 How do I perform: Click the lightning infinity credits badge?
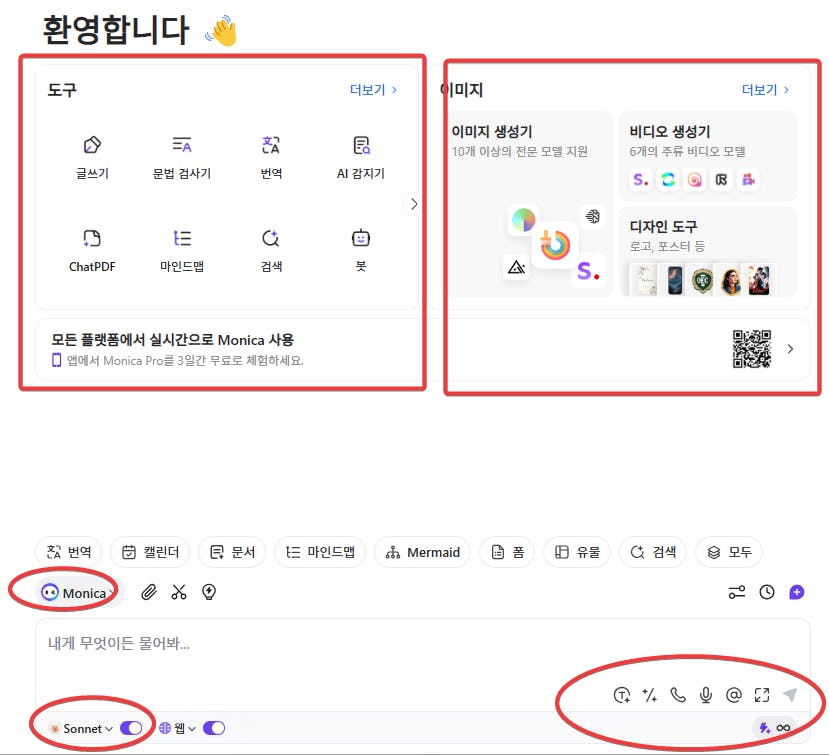[x=775, y=728]
